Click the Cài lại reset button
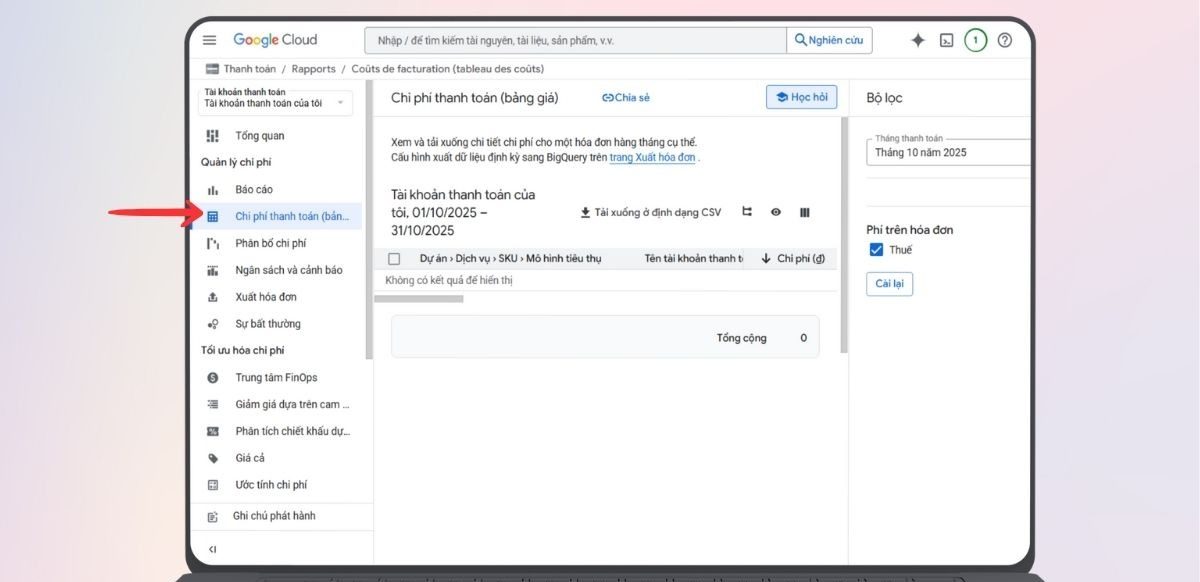Screen dimensions: 1200x582 point(889,284)
